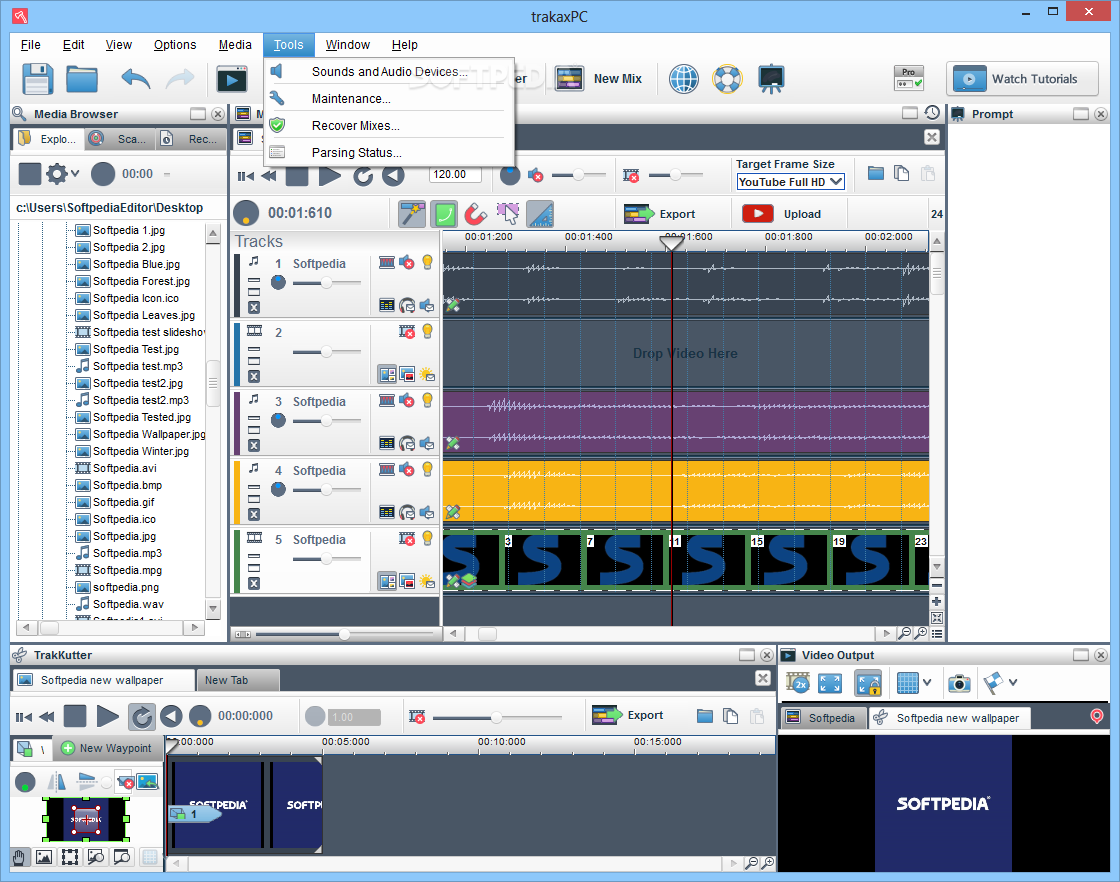Click the settings gear in Media Browser
The width and height of the screenshot is (1120, 882).
pyautogui.click(x=57, y=174)
